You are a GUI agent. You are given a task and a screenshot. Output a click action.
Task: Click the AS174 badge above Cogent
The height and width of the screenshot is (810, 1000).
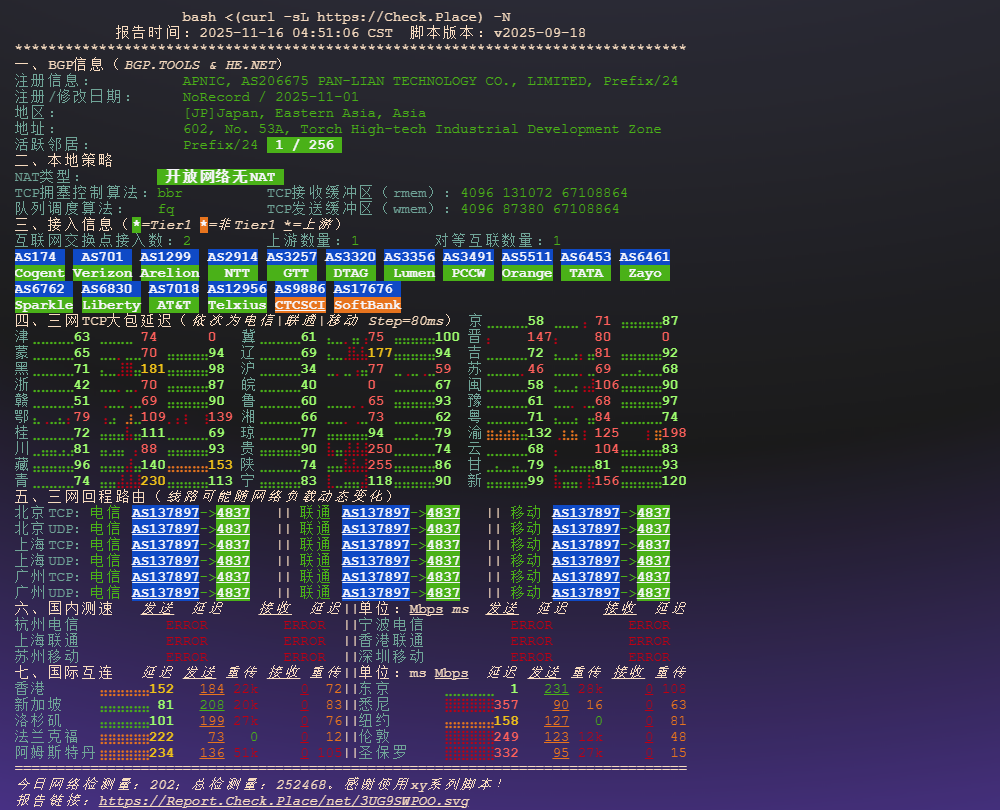click(40, 257)
